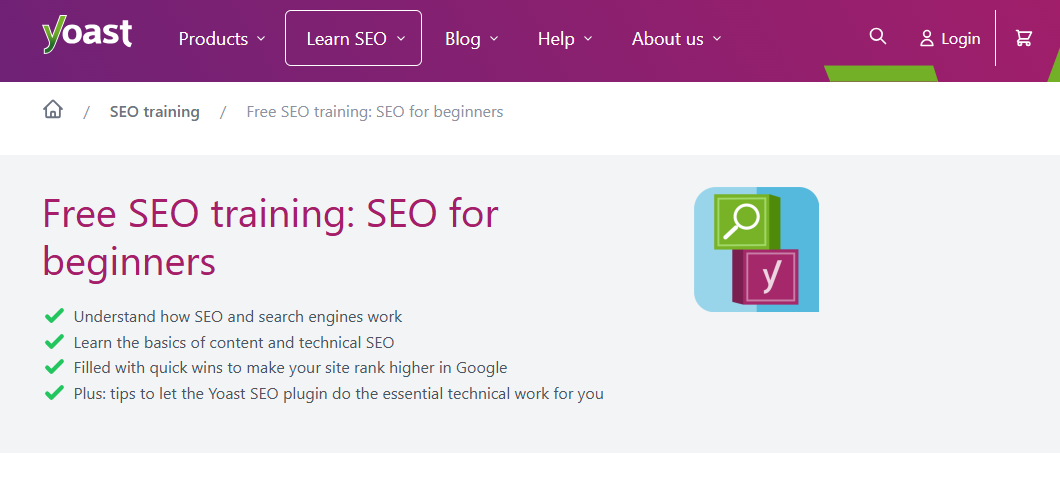Select the Products menu item

point(213,39)
